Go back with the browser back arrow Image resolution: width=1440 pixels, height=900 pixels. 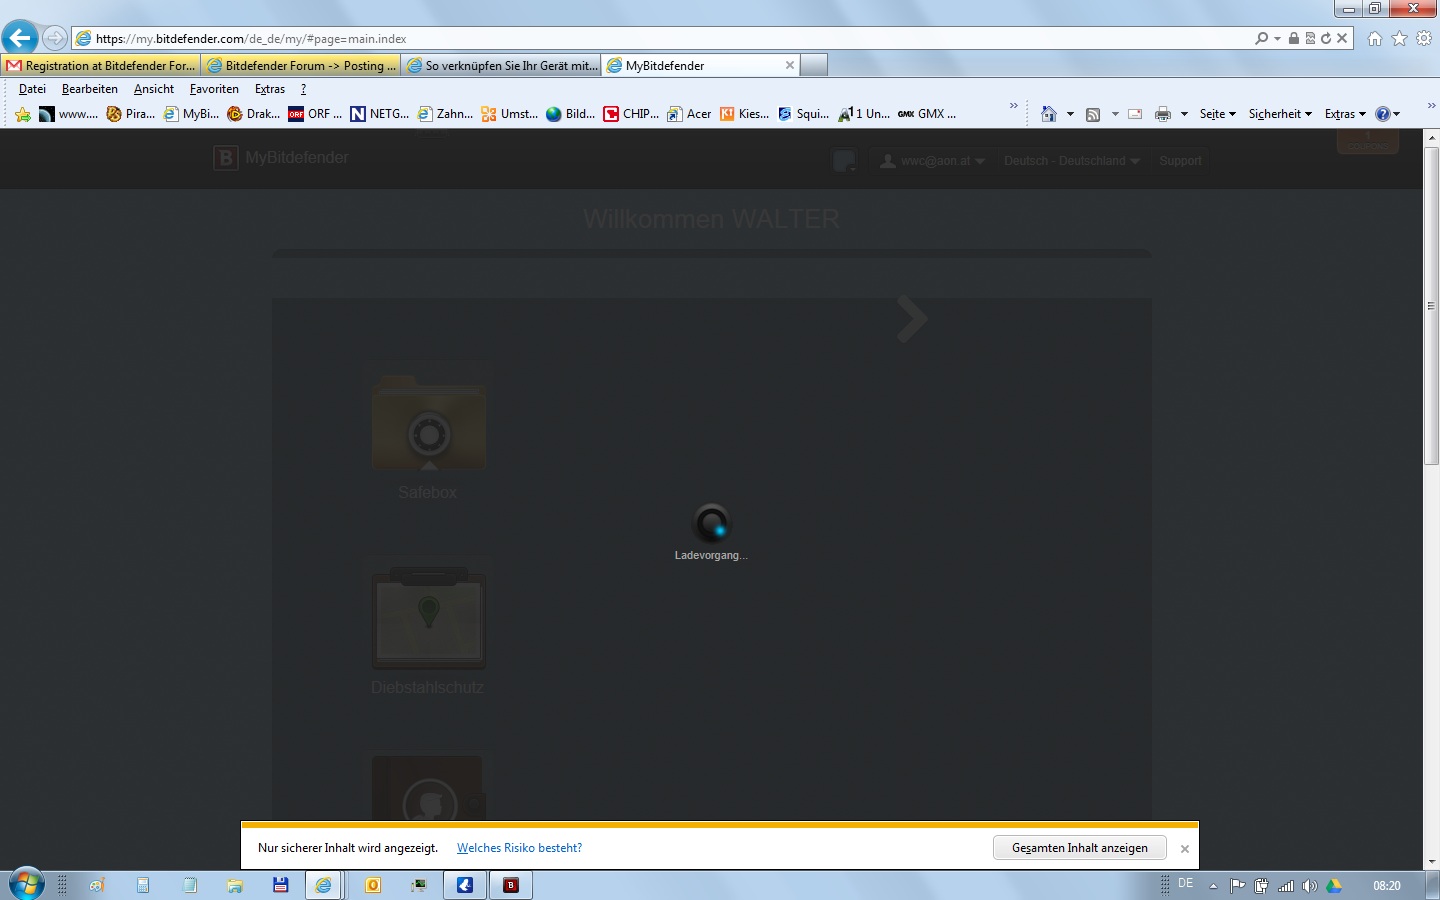click(20, 38)
